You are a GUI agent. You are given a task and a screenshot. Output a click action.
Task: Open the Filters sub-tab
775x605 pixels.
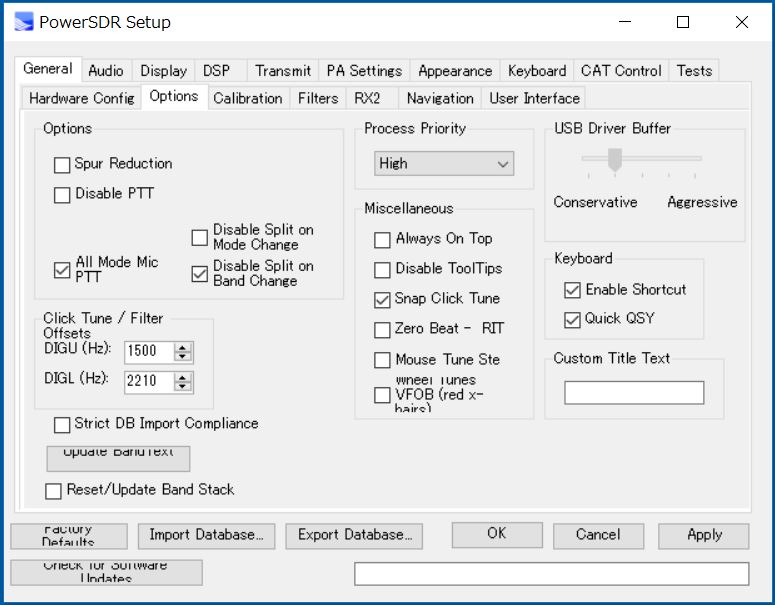click(318, 98)
